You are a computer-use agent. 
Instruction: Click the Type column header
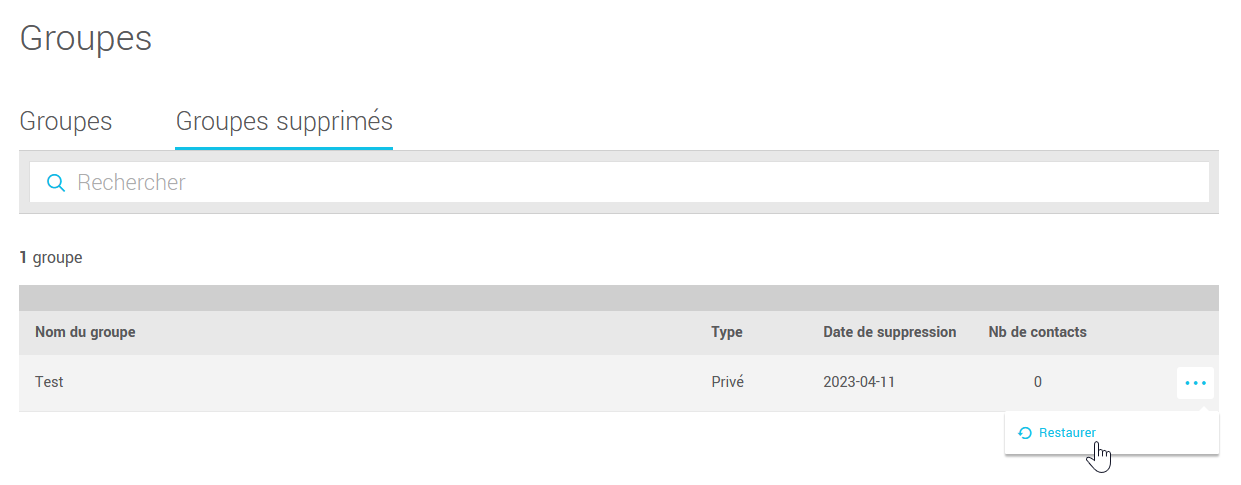coord(727,332)
